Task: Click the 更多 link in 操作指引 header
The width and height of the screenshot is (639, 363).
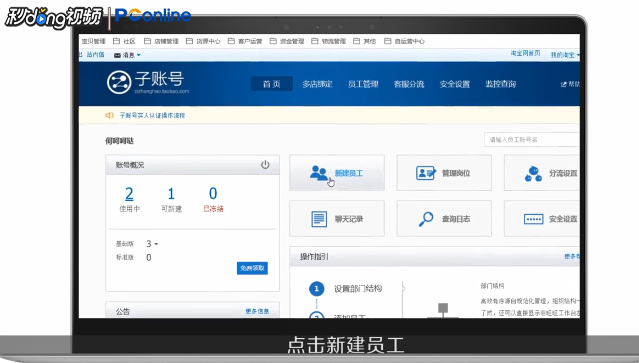Action: click(x=572, y=256)
